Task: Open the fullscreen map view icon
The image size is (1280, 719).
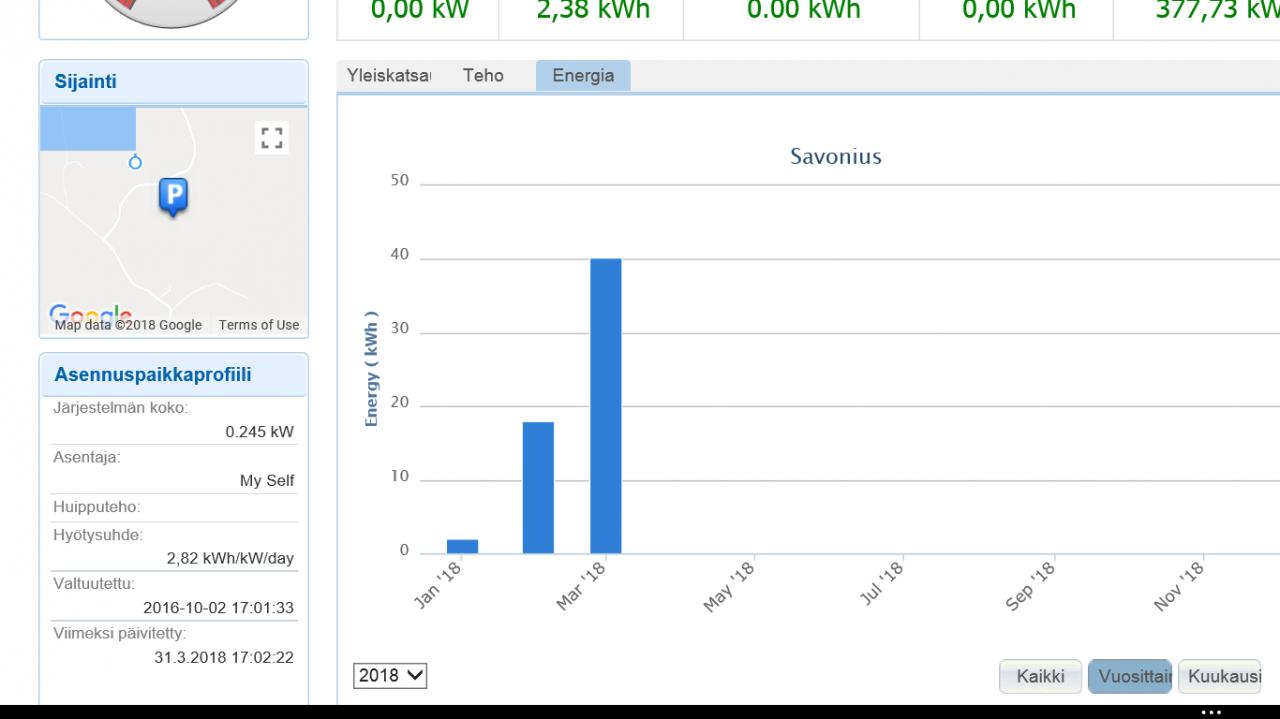Action: [x=271, y=137]
